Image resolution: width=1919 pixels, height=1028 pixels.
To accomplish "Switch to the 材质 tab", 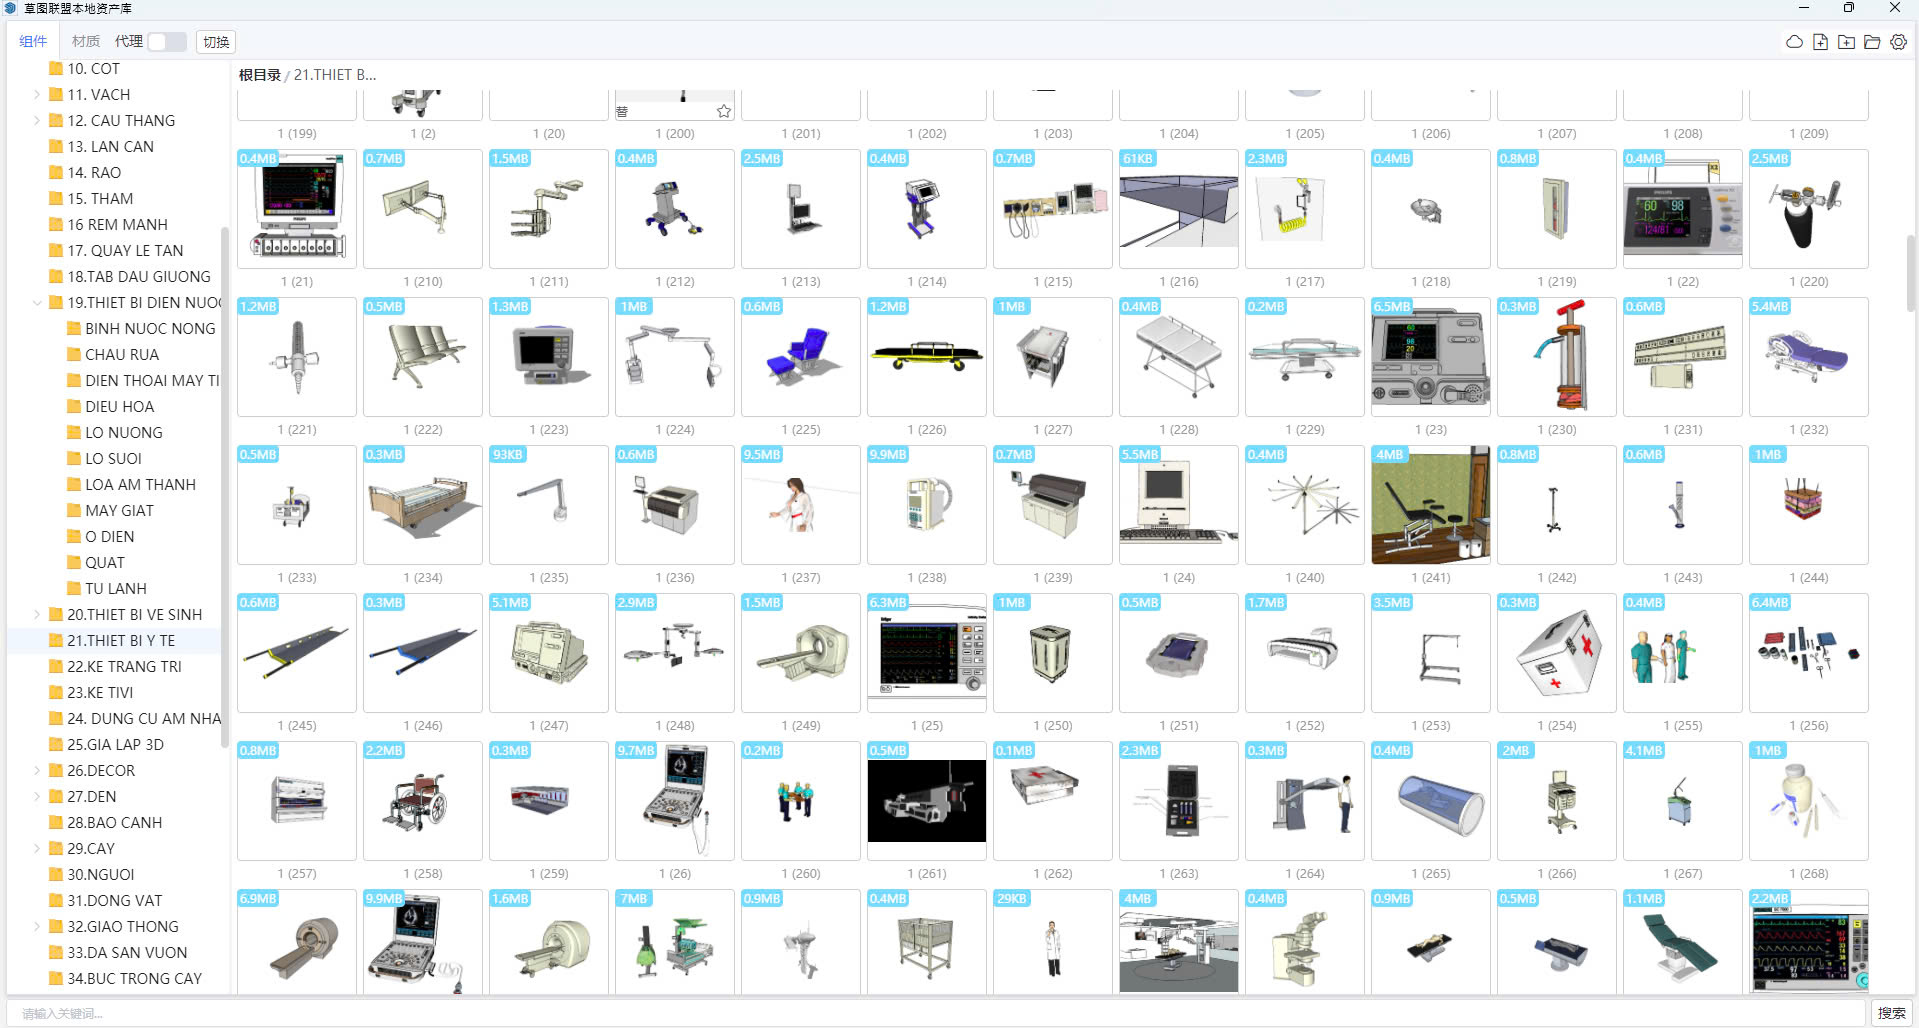I will pyautogui.click(x=86, y=42).
